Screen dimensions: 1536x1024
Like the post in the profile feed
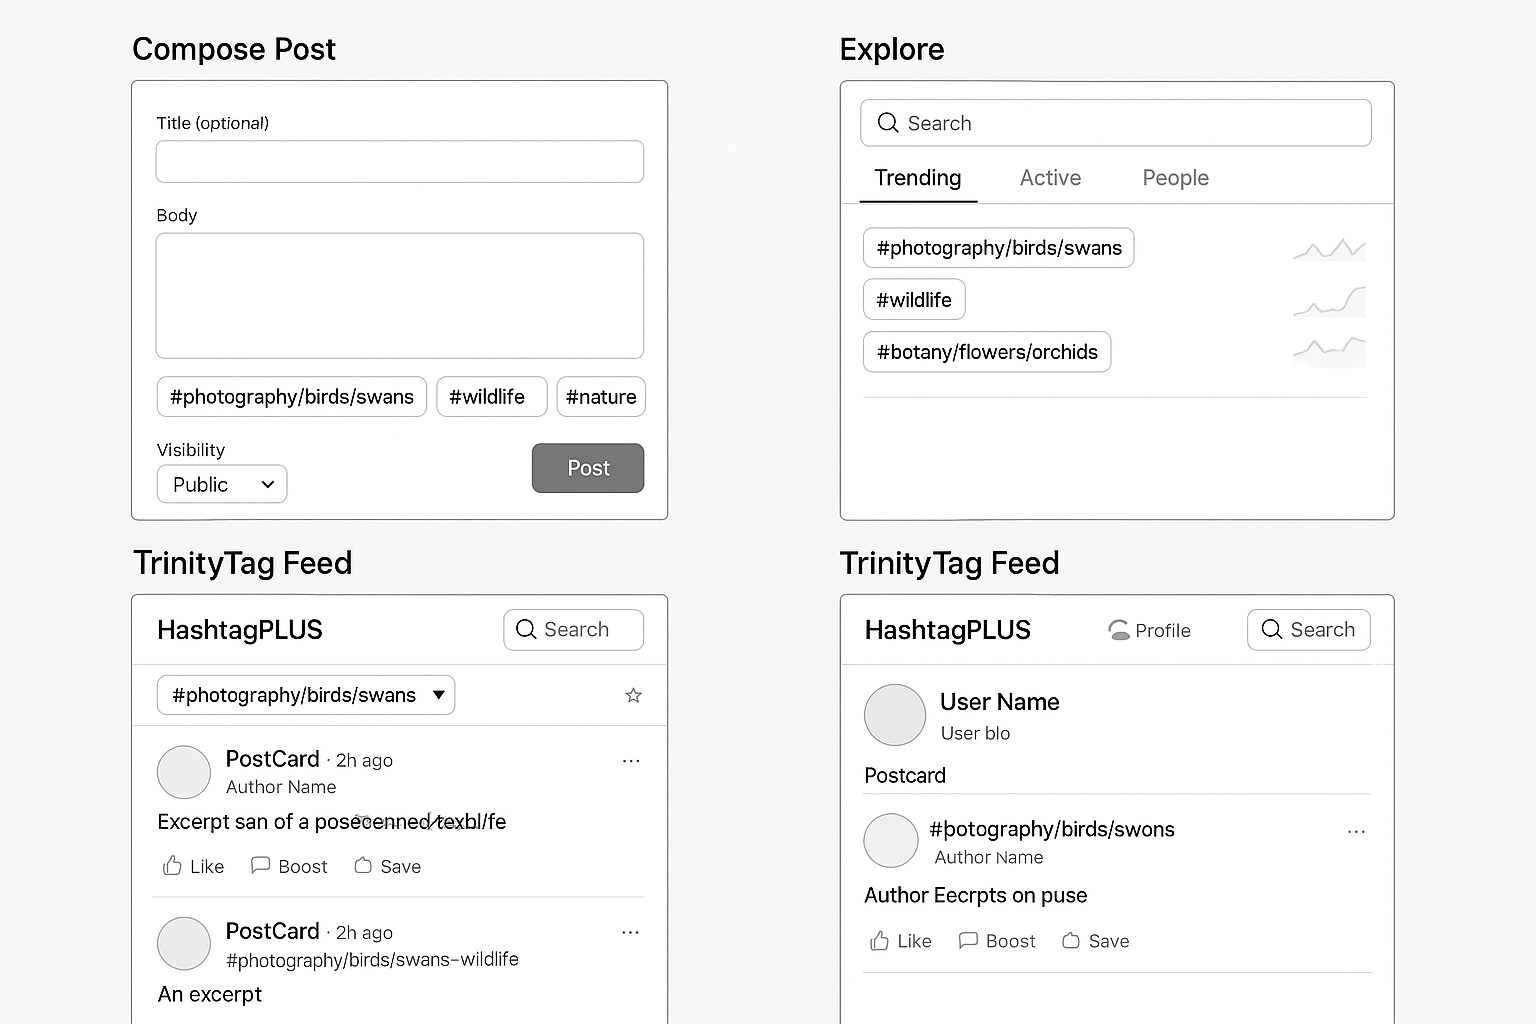tap(900, 941)
